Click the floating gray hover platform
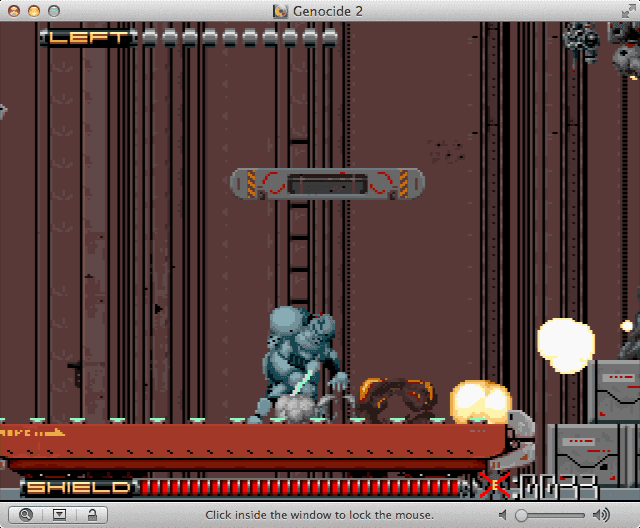The image size is (640, 528). 327,184
